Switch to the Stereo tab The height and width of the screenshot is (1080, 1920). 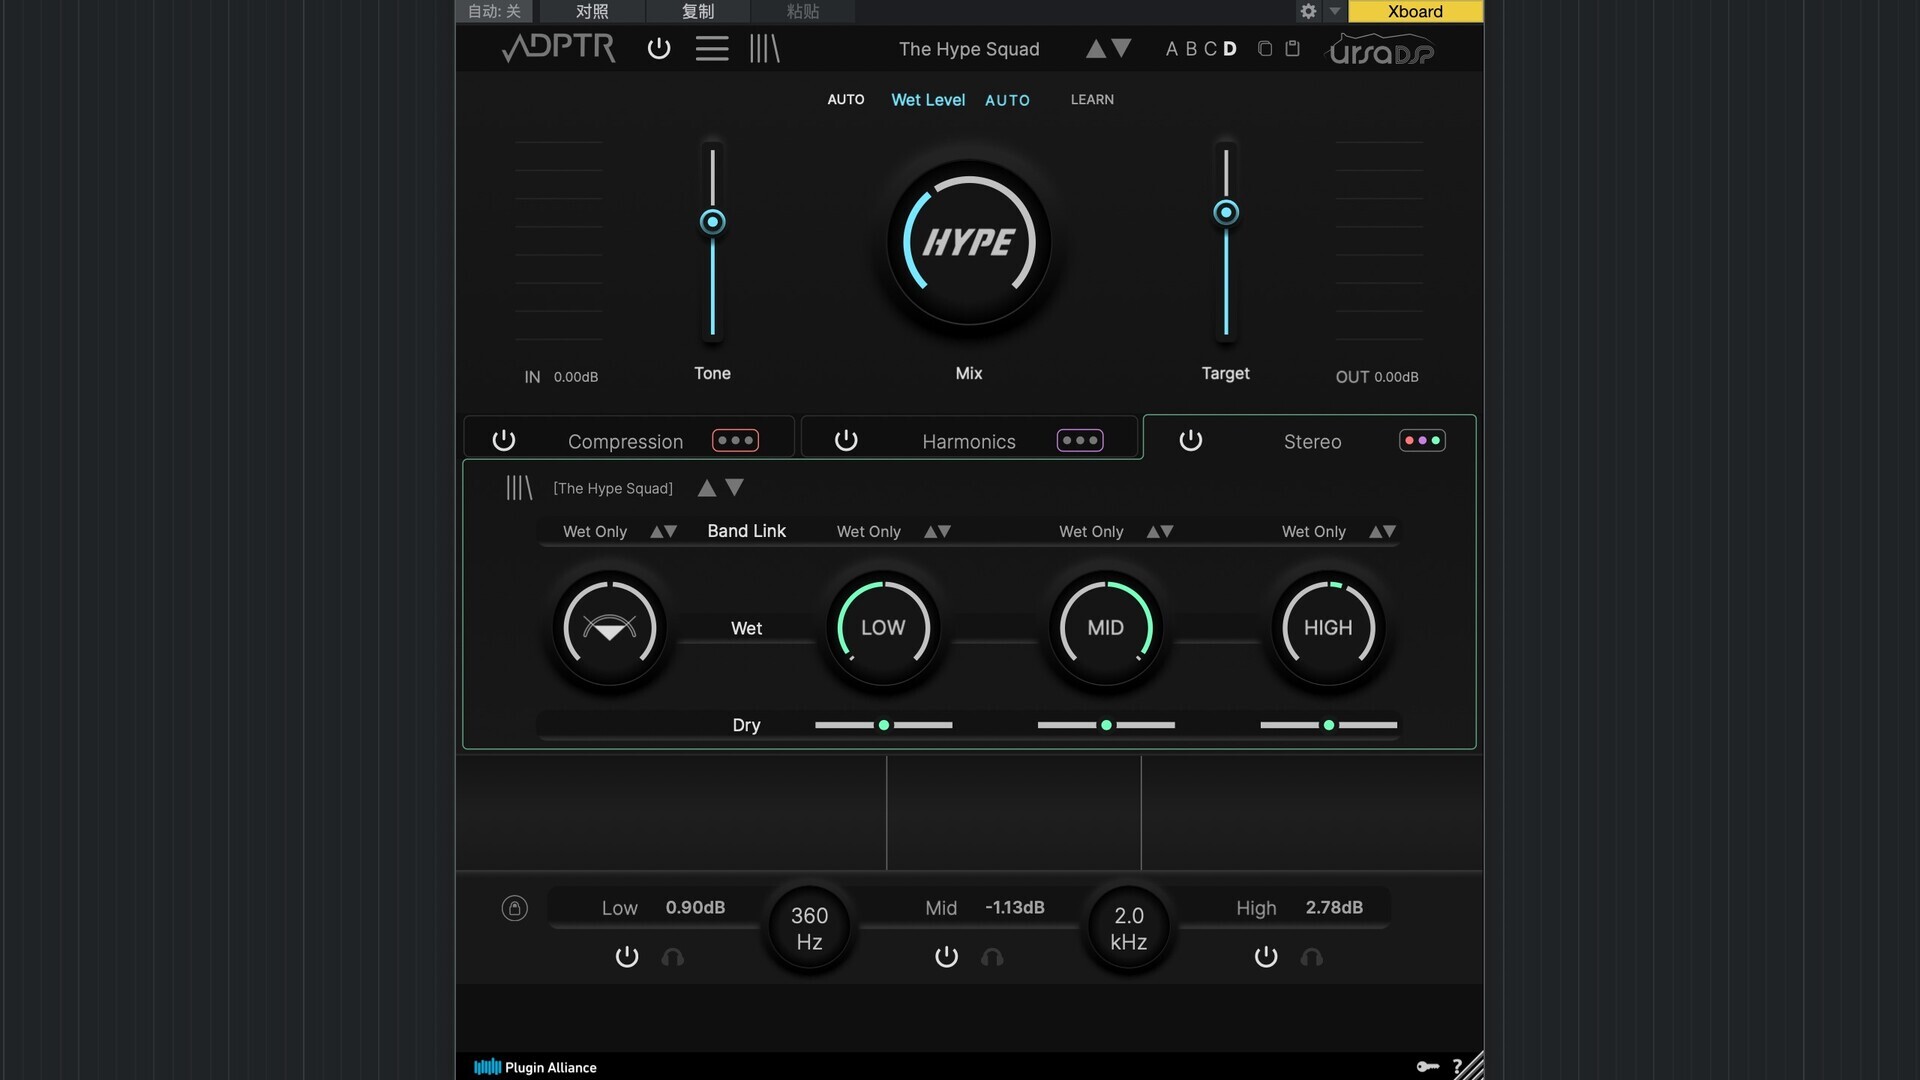coord(1312,441)
